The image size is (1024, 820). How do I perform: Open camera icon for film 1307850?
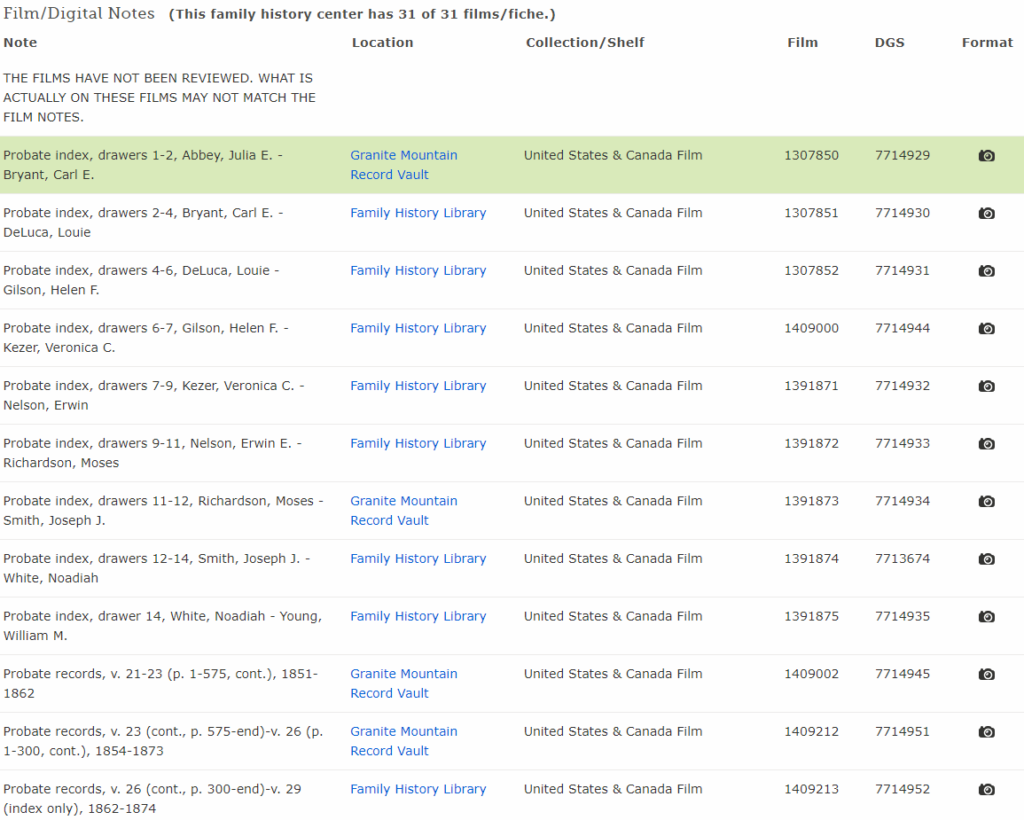click(x=986, y=155)
